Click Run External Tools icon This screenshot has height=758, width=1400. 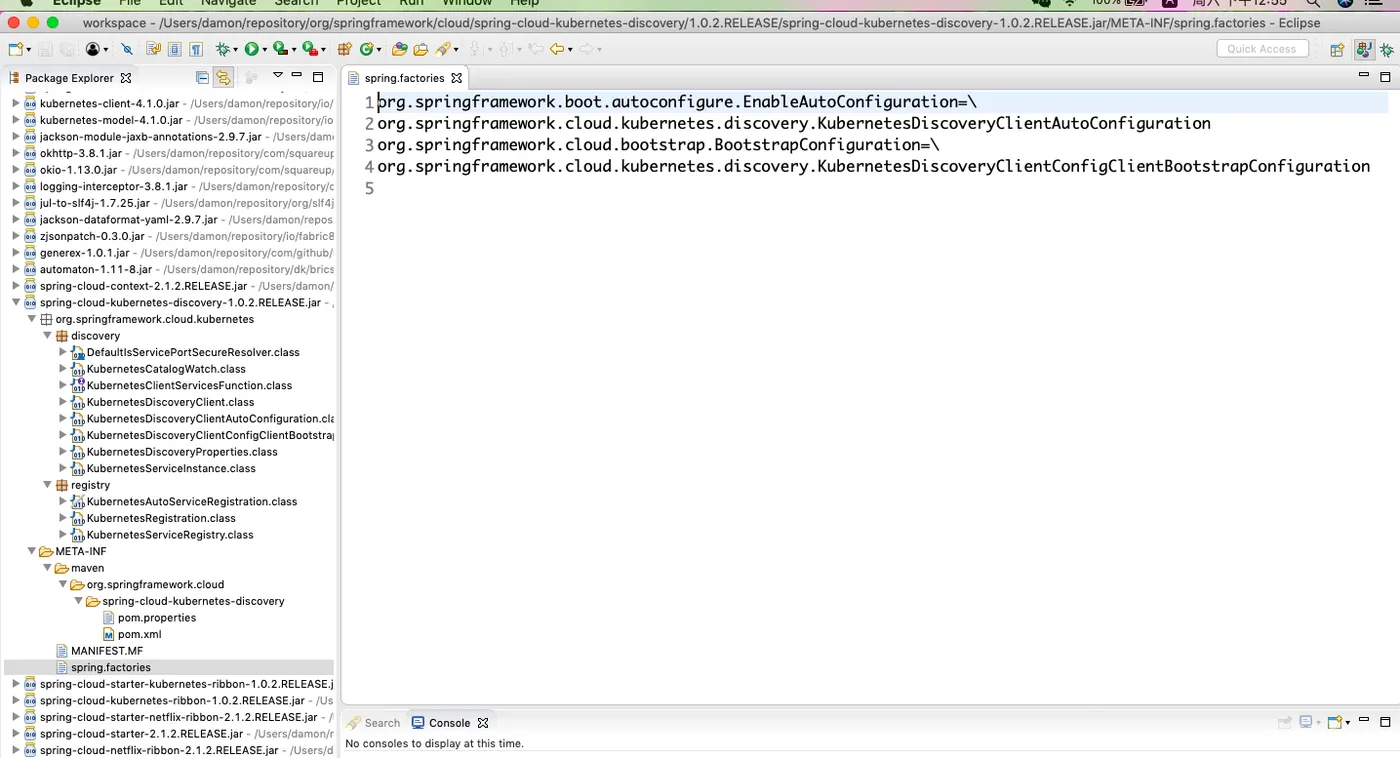point(309,49)
